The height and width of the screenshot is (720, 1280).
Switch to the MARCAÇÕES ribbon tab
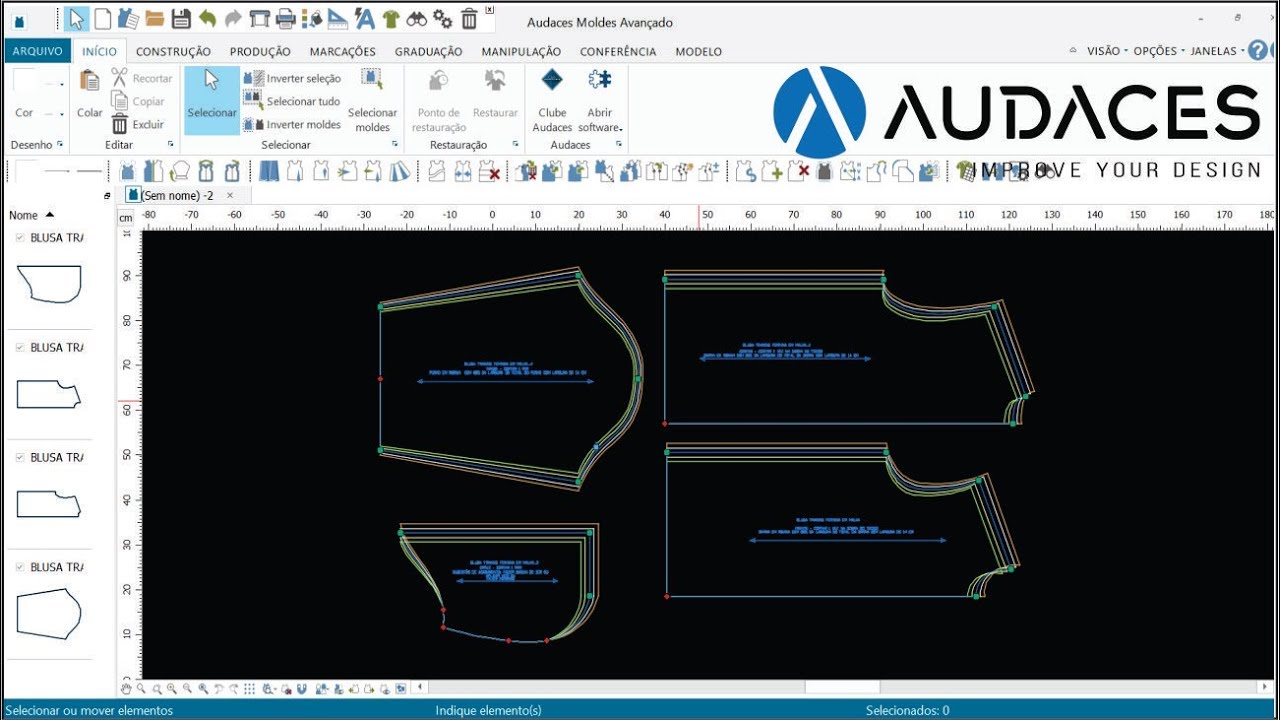click(343, 52)
